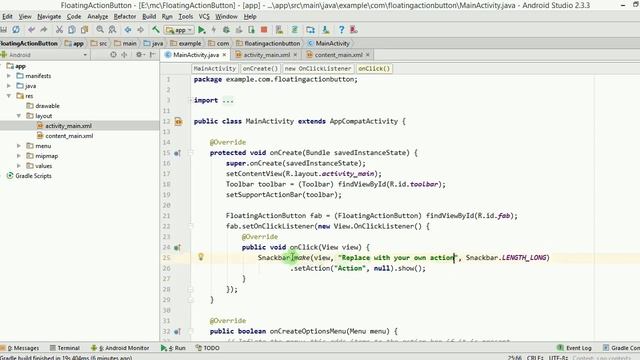Click the yellow lightbulb intention icon
Viewport: 640px width, 360px height.
click(200, 257)
